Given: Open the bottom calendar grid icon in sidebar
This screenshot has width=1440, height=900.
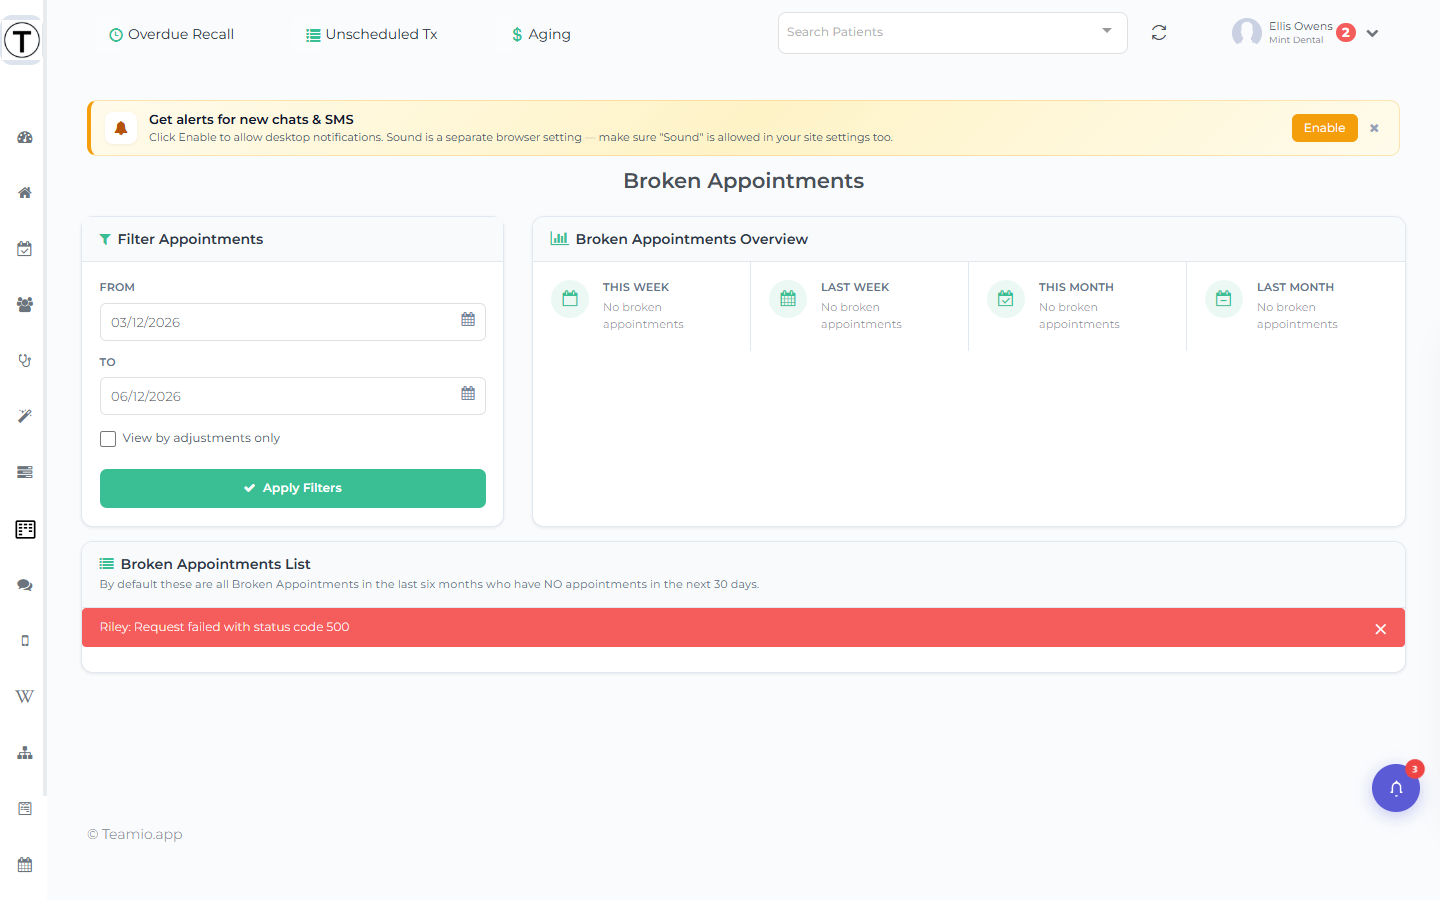Looking at the screenshot, I should (25, 865).
